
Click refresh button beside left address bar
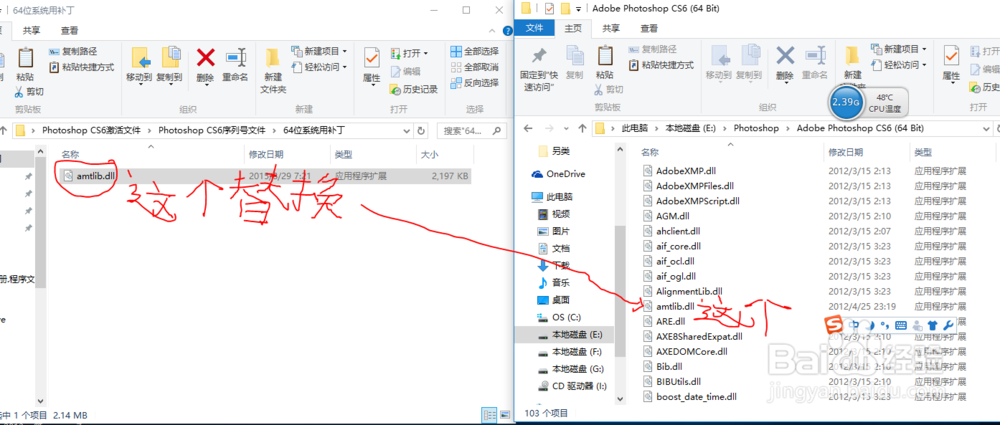coord(421,130)
